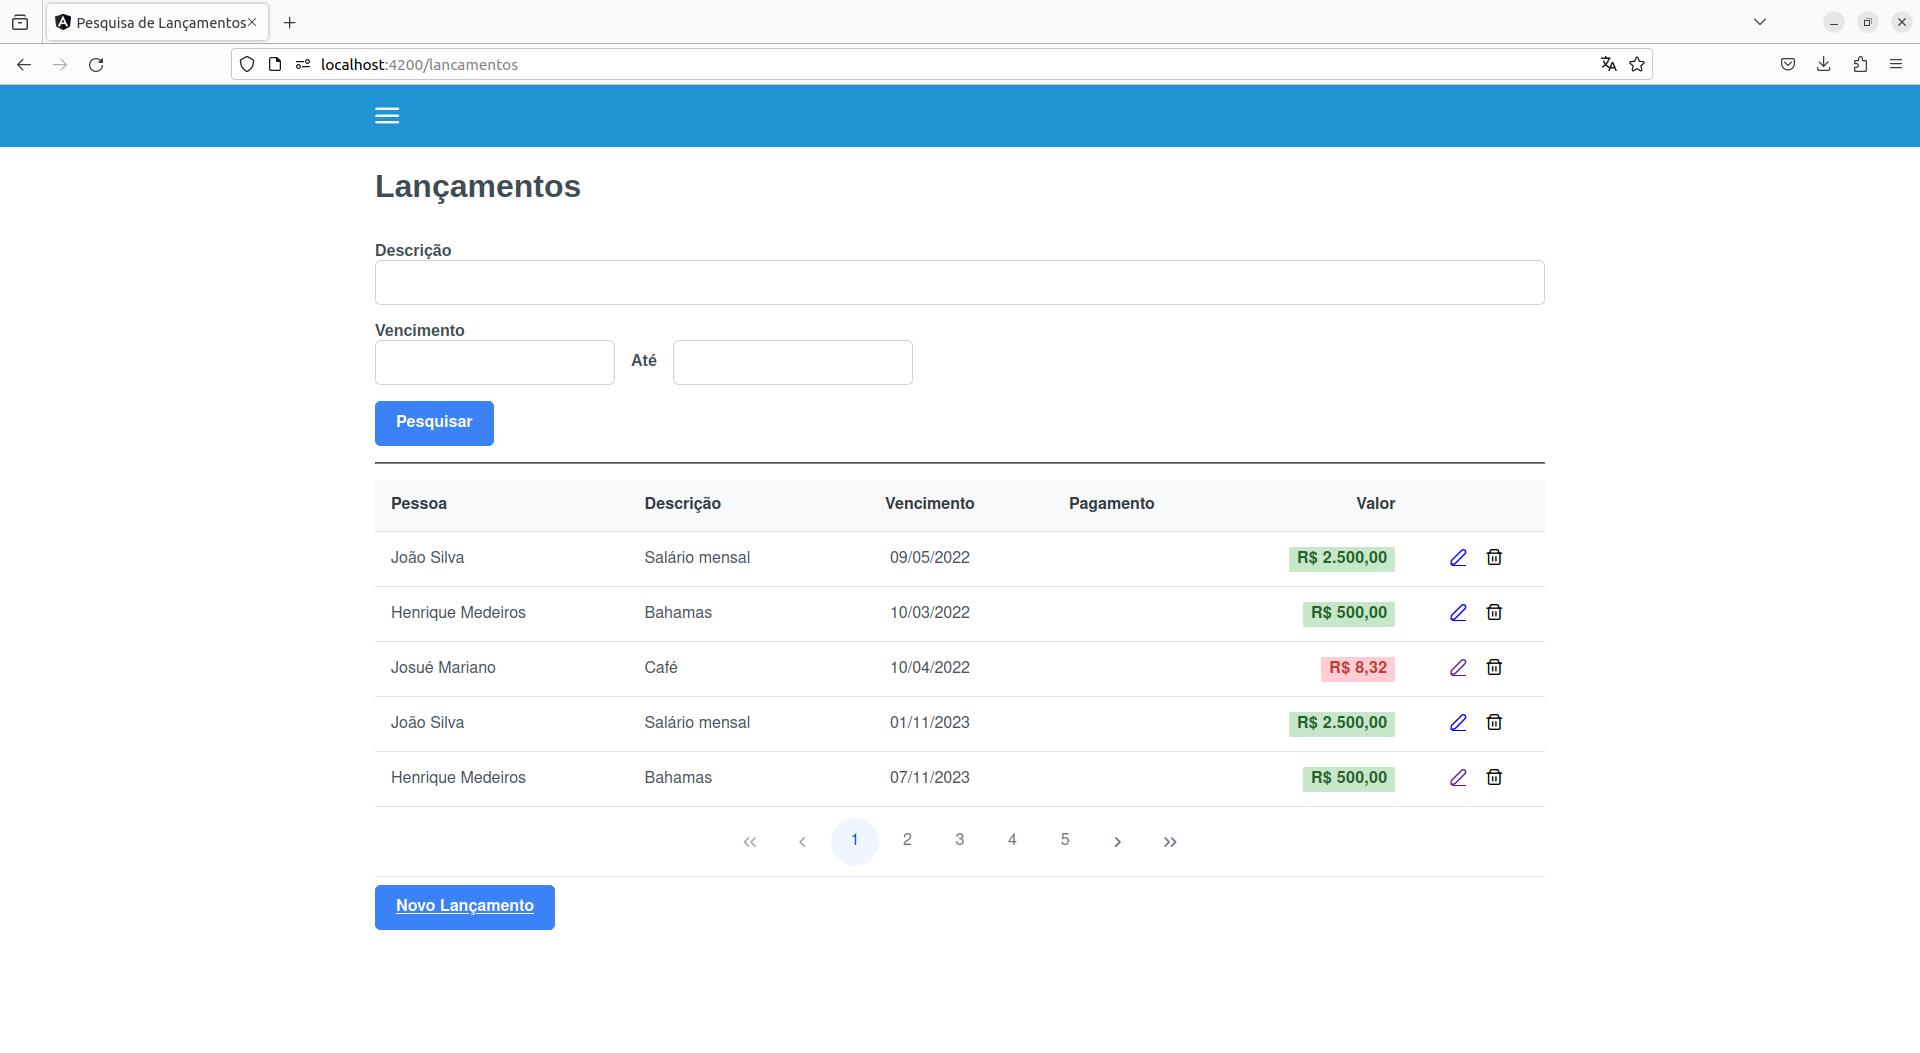
Task: Close the Pesquisa de Lançamentos tab
Action: [252, 22]
